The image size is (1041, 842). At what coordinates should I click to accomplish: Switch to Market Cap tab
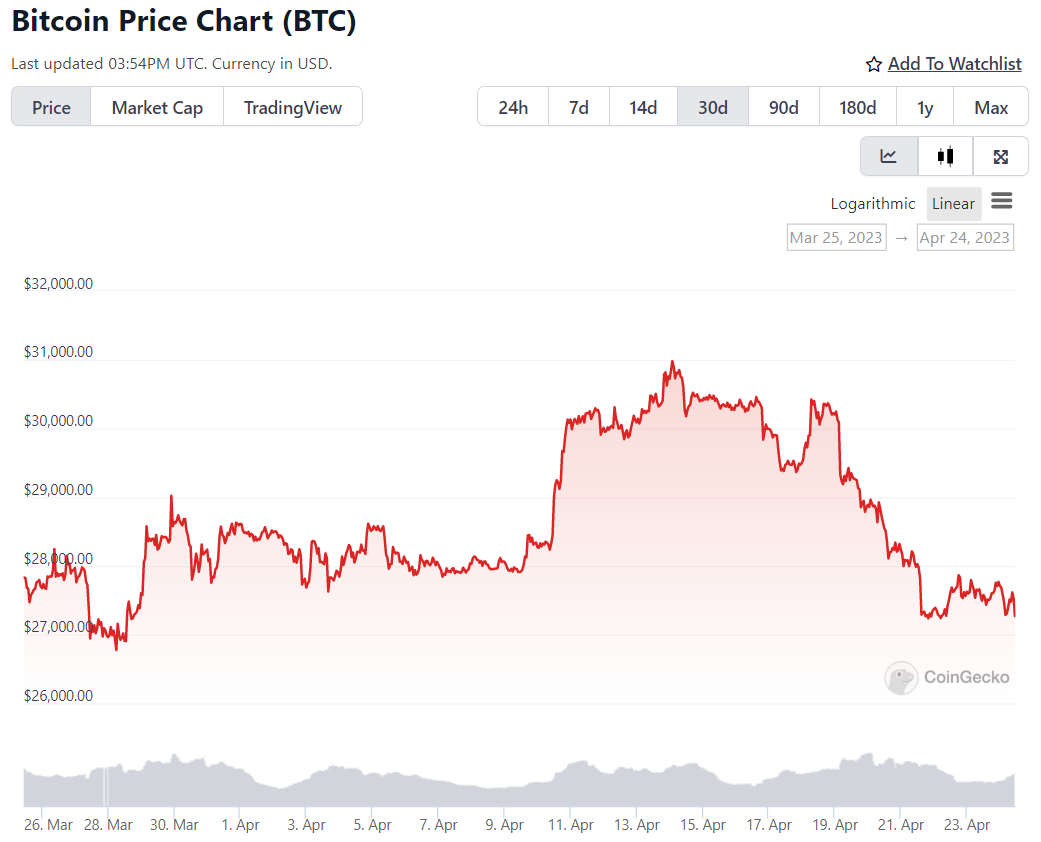point(157,107)
